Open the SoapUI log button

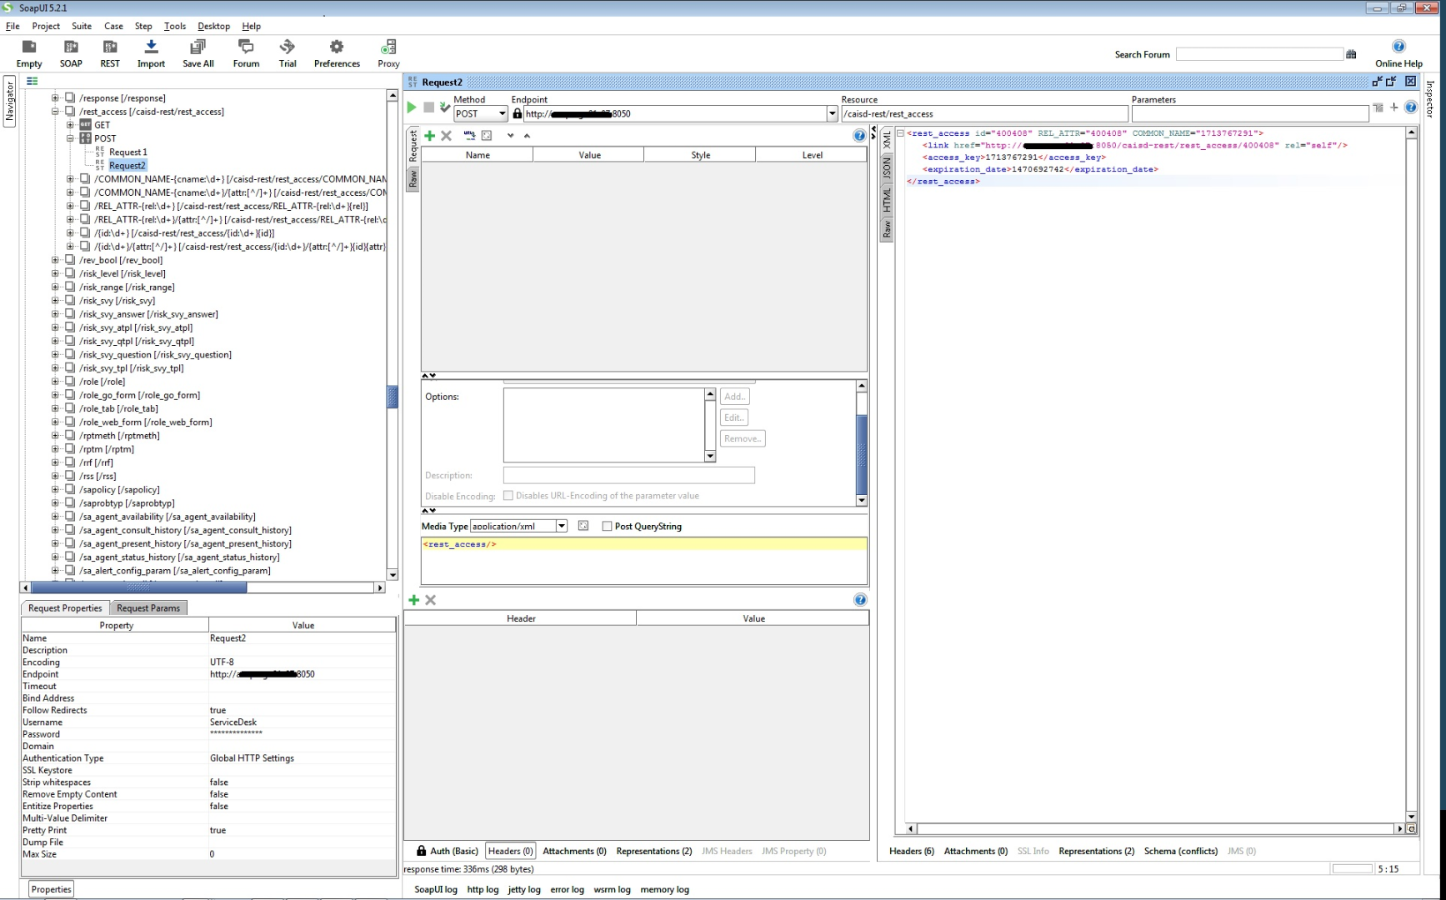(436, 889)
